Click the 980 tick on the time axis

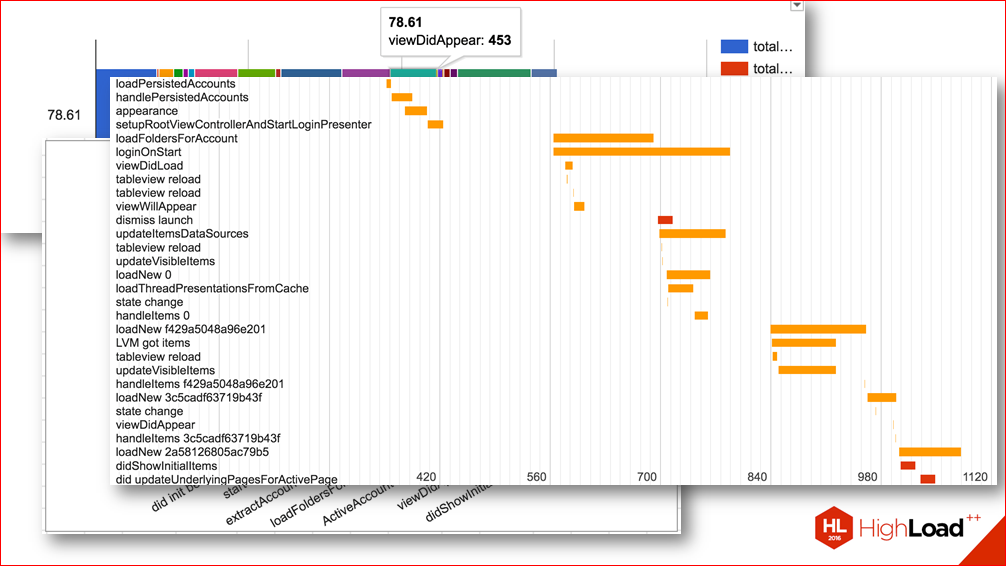(867, 477)
